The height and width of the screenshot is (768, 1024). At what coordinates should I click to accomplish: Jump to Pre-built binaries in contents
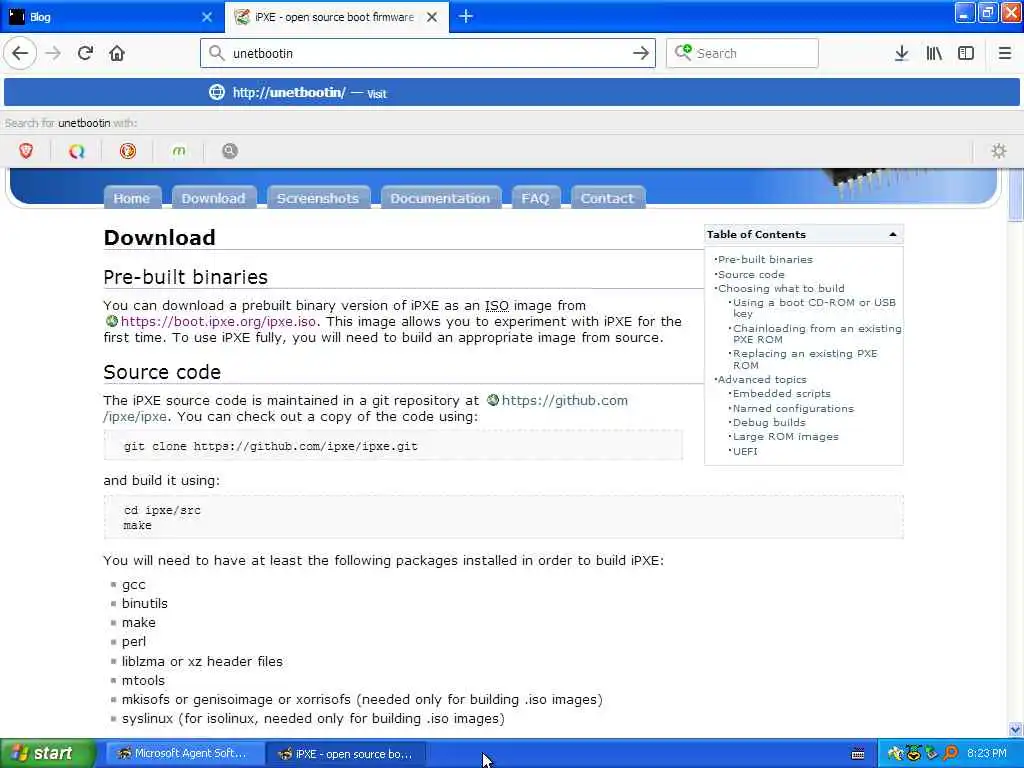pyautogui.click(x=765, y=259)
